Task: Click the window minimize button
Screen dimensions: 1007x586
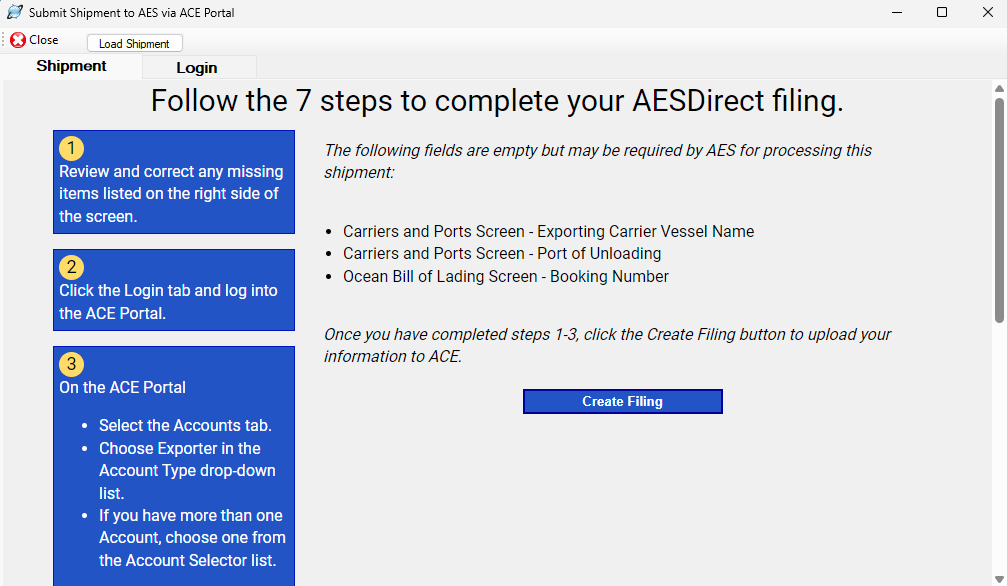Action: pos(896,12)
